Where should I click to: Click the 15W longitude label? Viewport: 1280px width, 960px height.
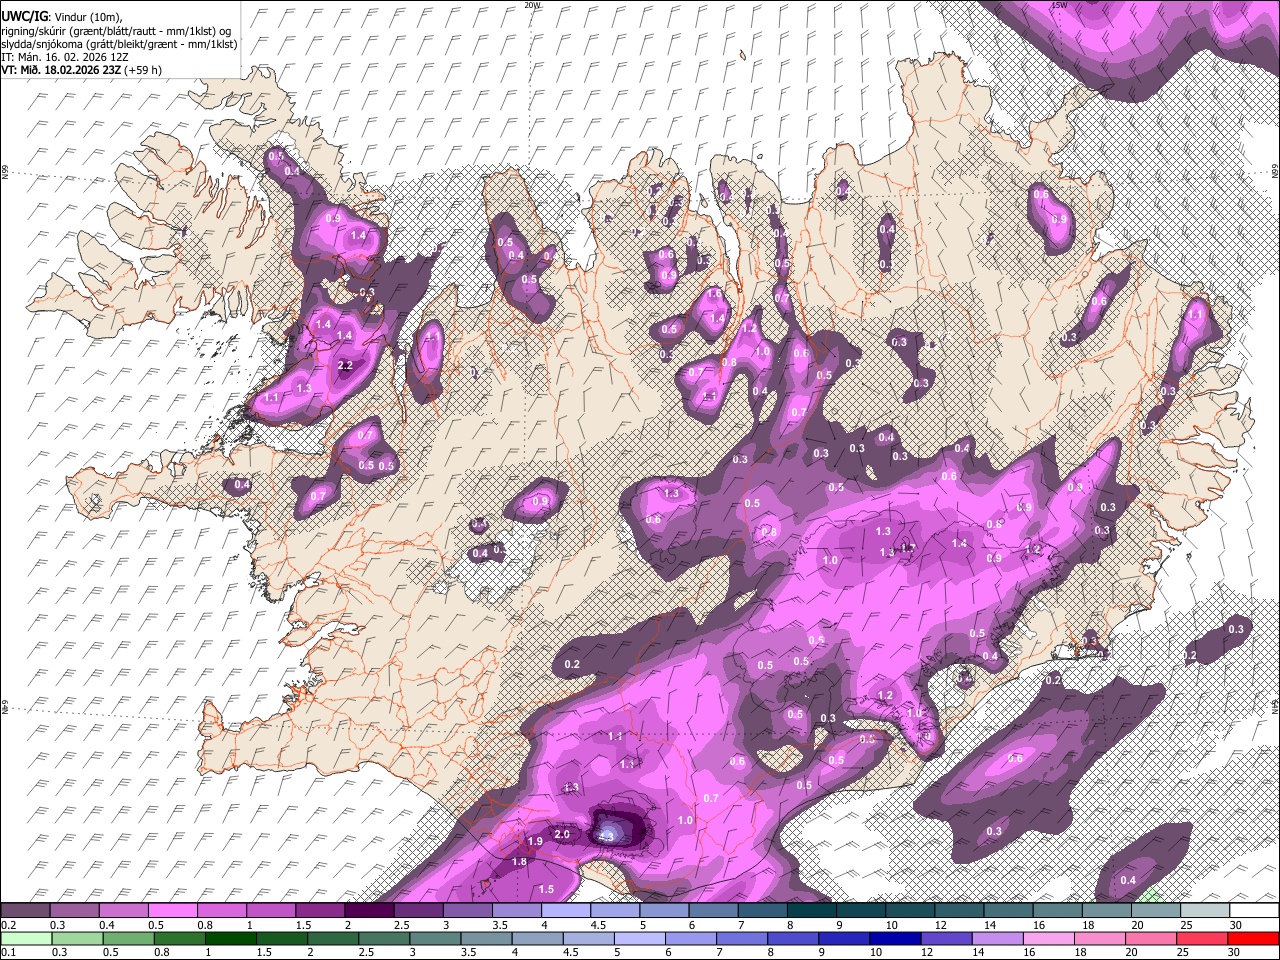click(x=1060, y=5)
